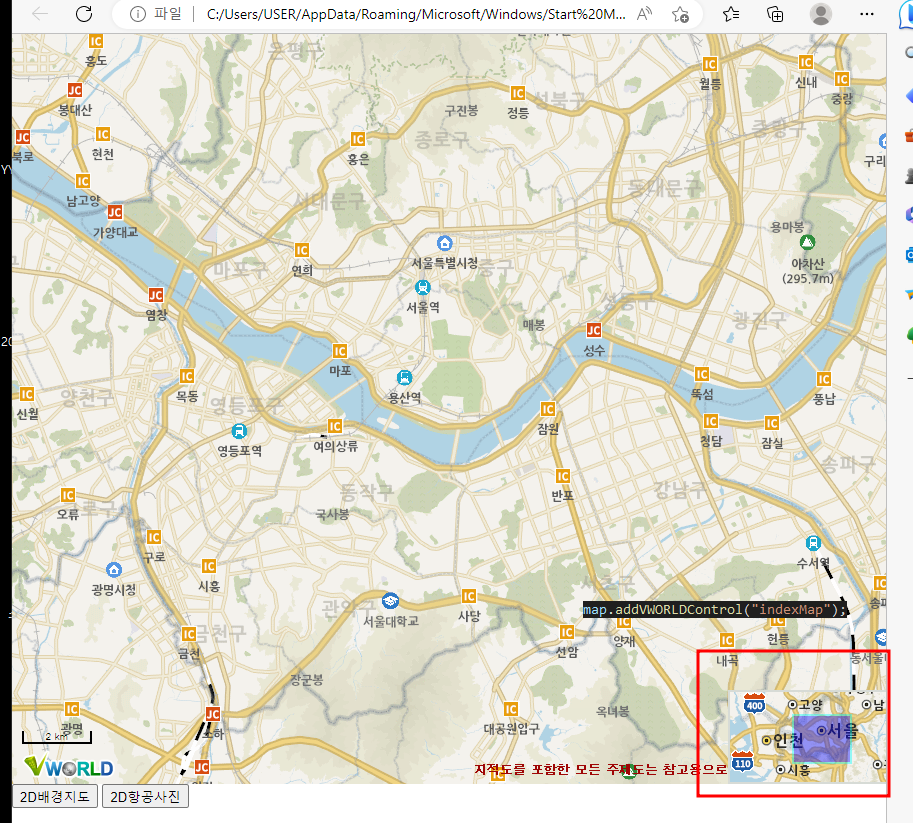
Task: Click the 잠실 IC marker
Action: point(772,422)
